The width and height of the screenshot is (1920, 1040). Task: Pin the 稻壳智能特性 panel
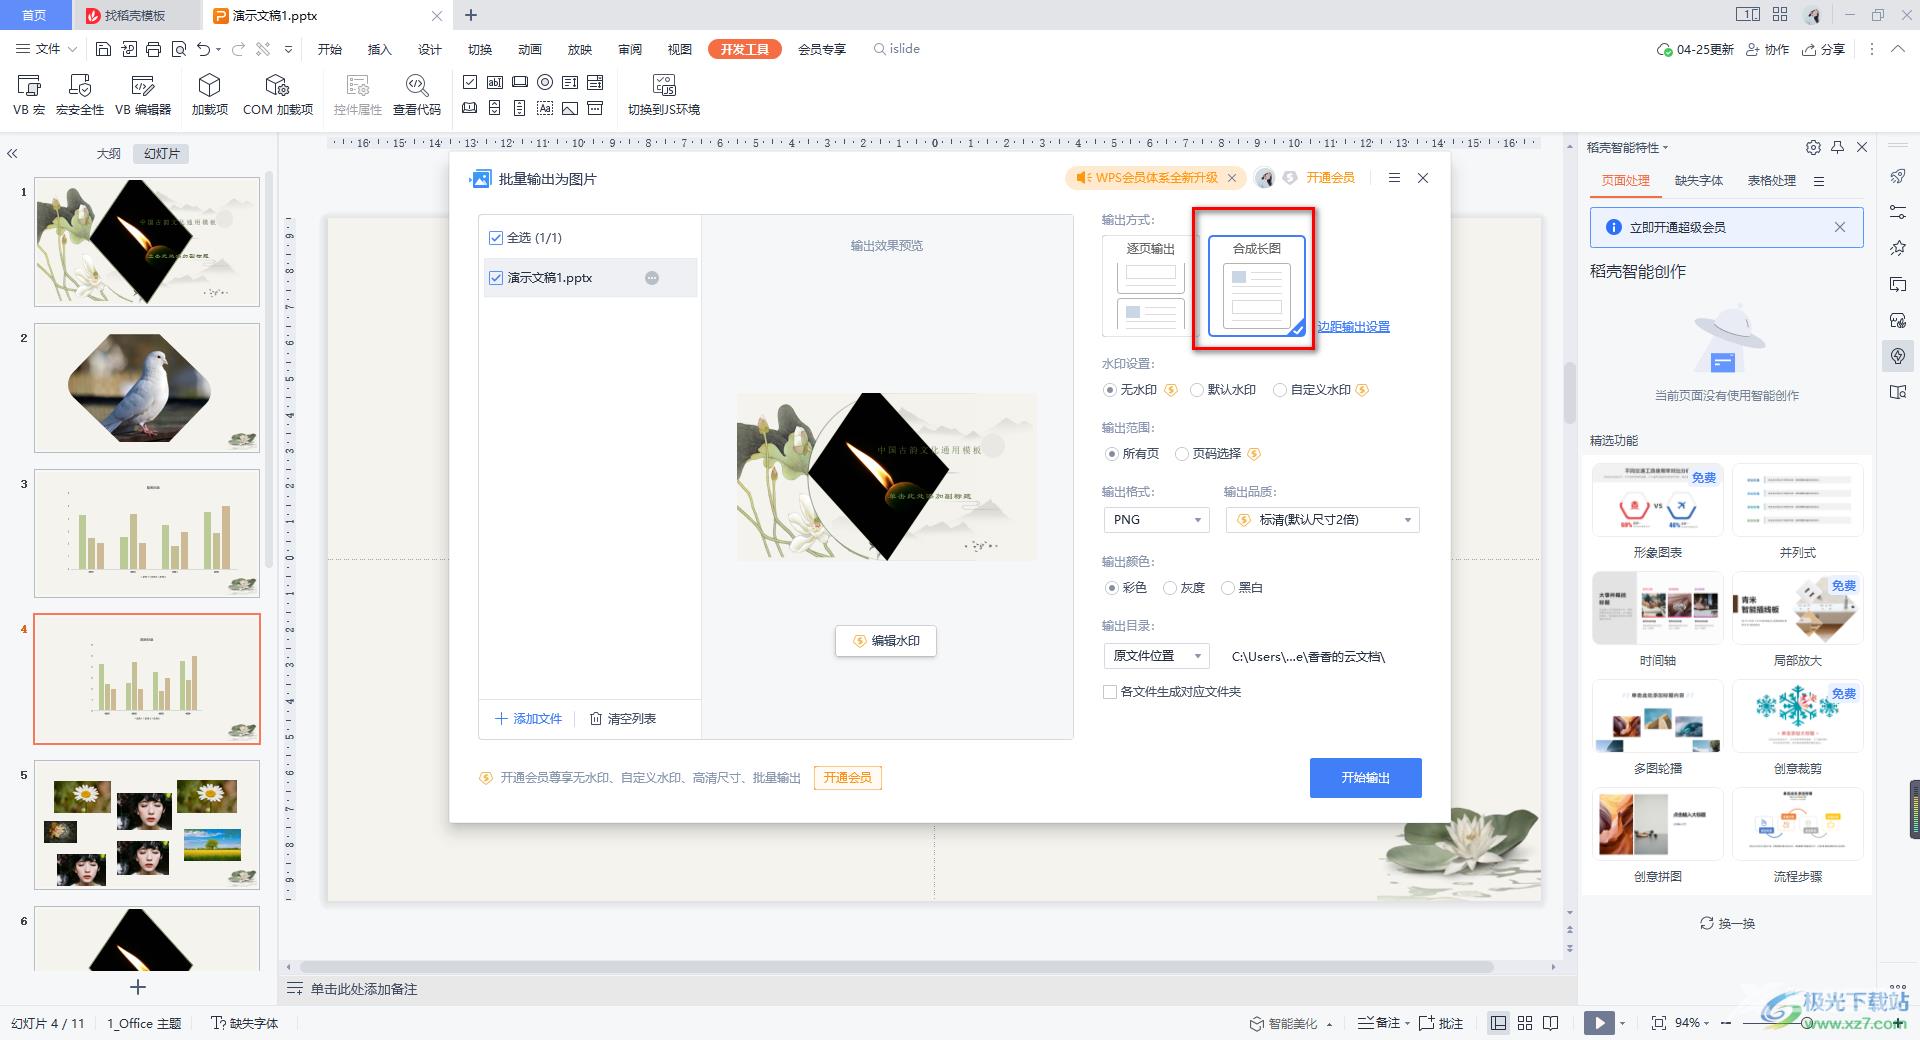1837,147
